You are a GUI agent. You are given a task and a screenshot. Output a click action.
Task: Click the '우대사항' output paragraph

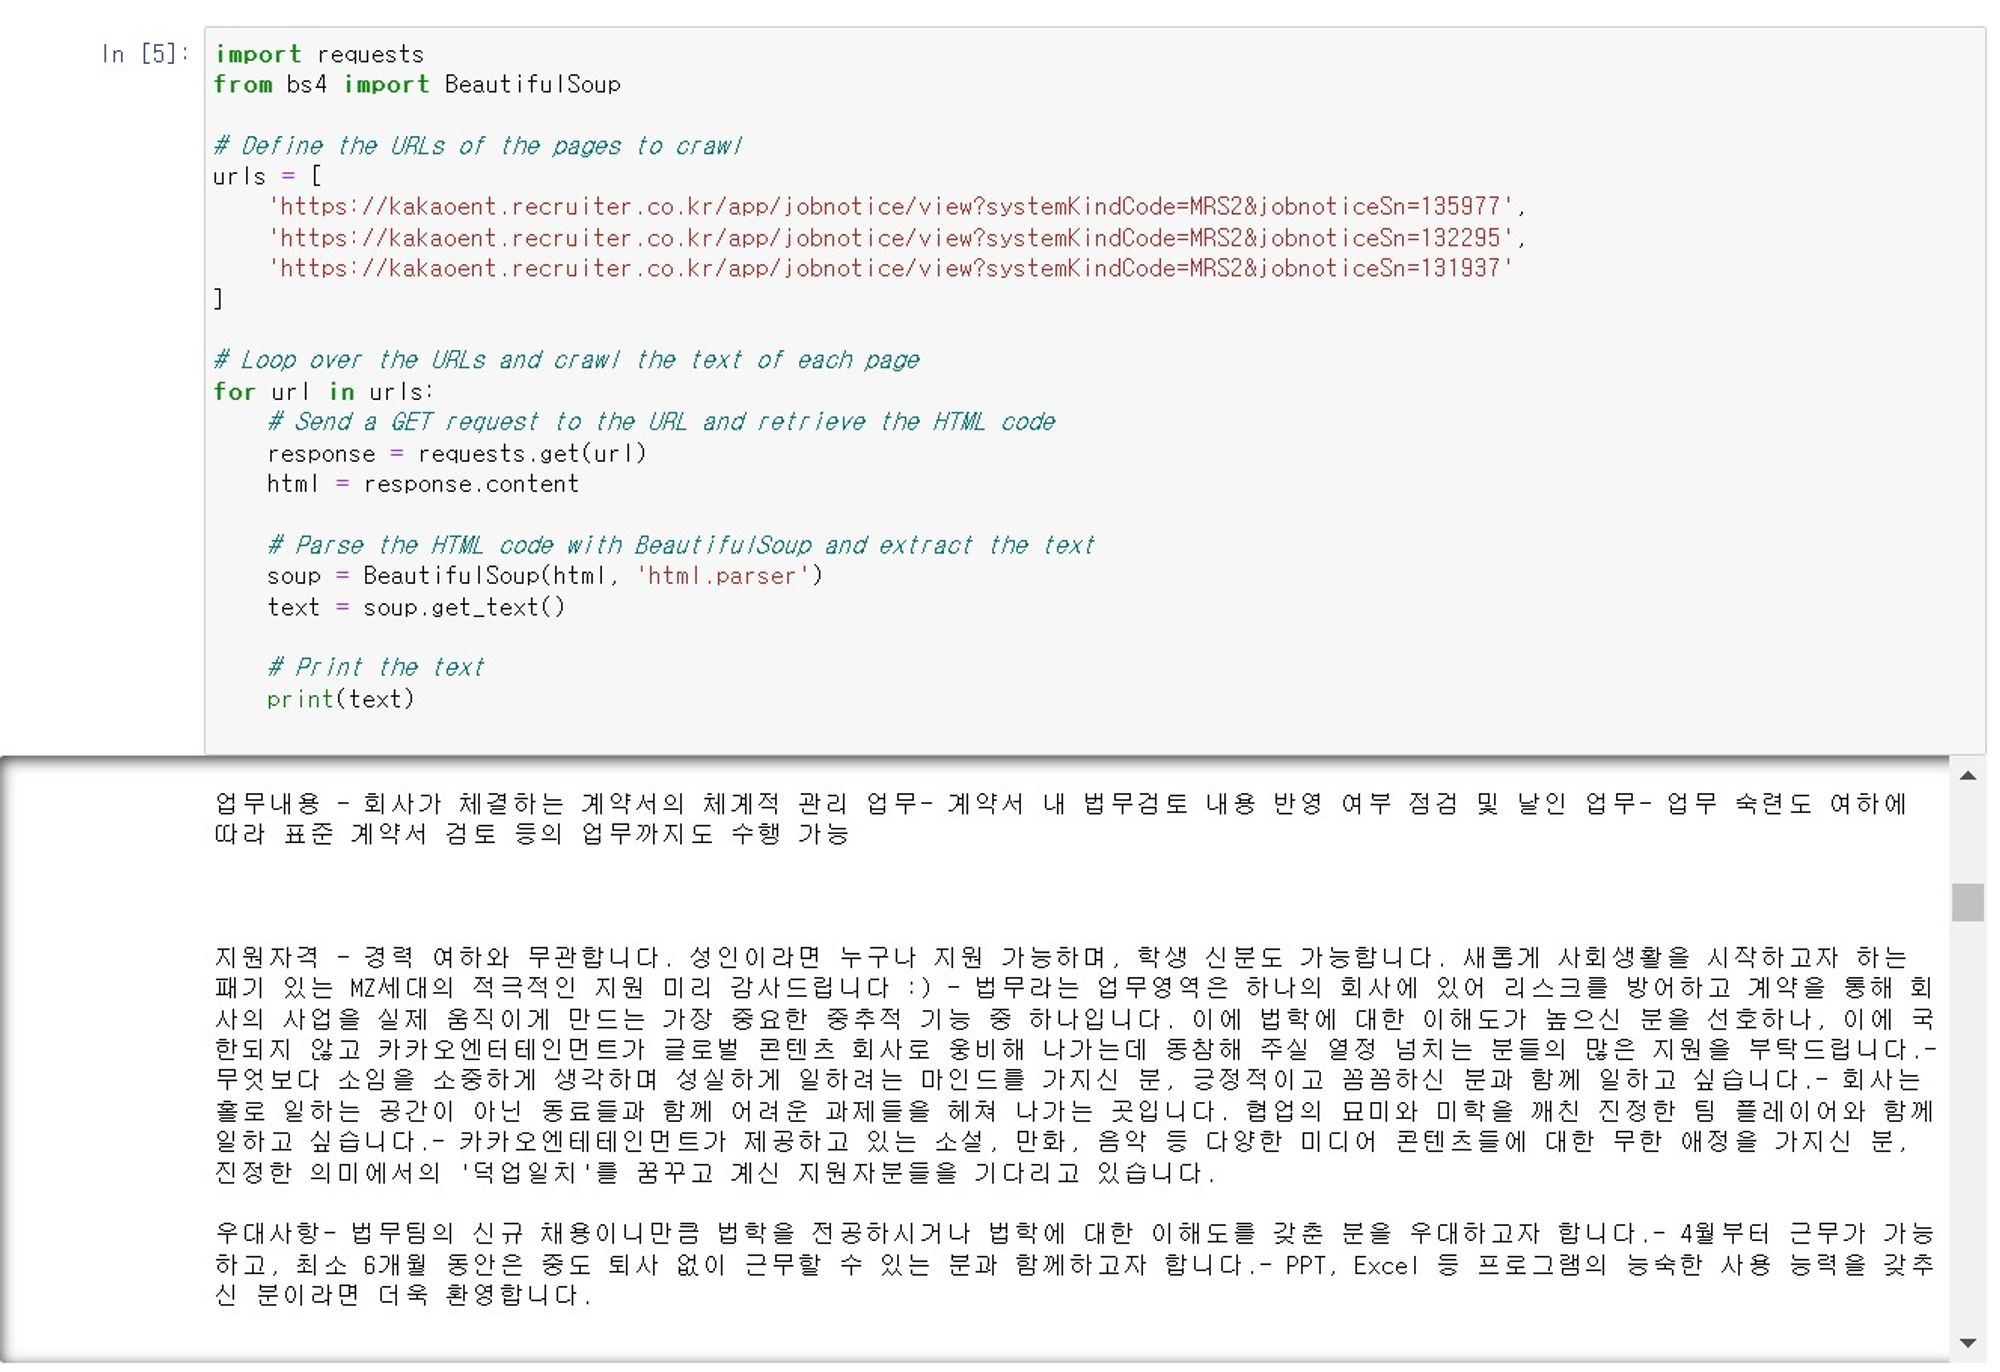coord(1075,1265)
